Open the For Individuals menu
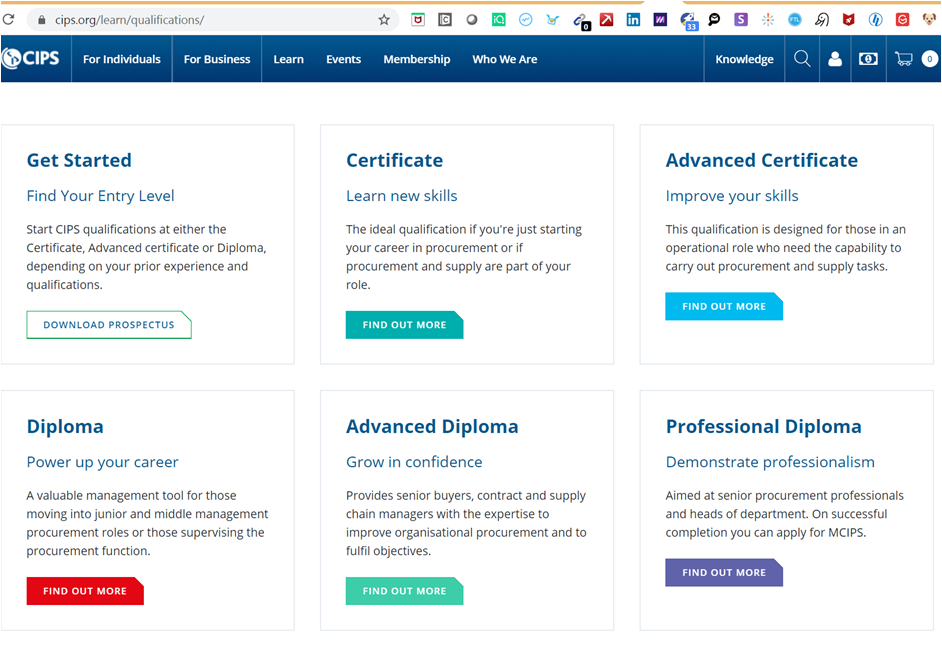This screenshot has height=645, width=942. click(x=121, y=59)
